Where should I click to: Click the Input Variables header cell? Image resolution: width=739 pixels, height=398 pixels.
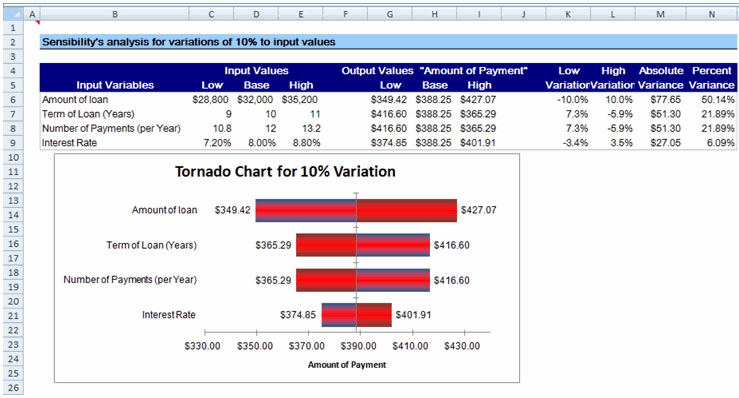[x=115, y=85]
